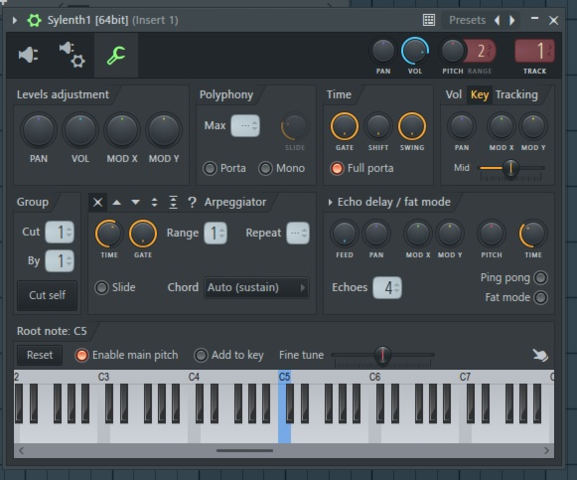577x480 pixels.
Task: Open the Presets menu
Action: pyautogui.click(x=467, y=20)
